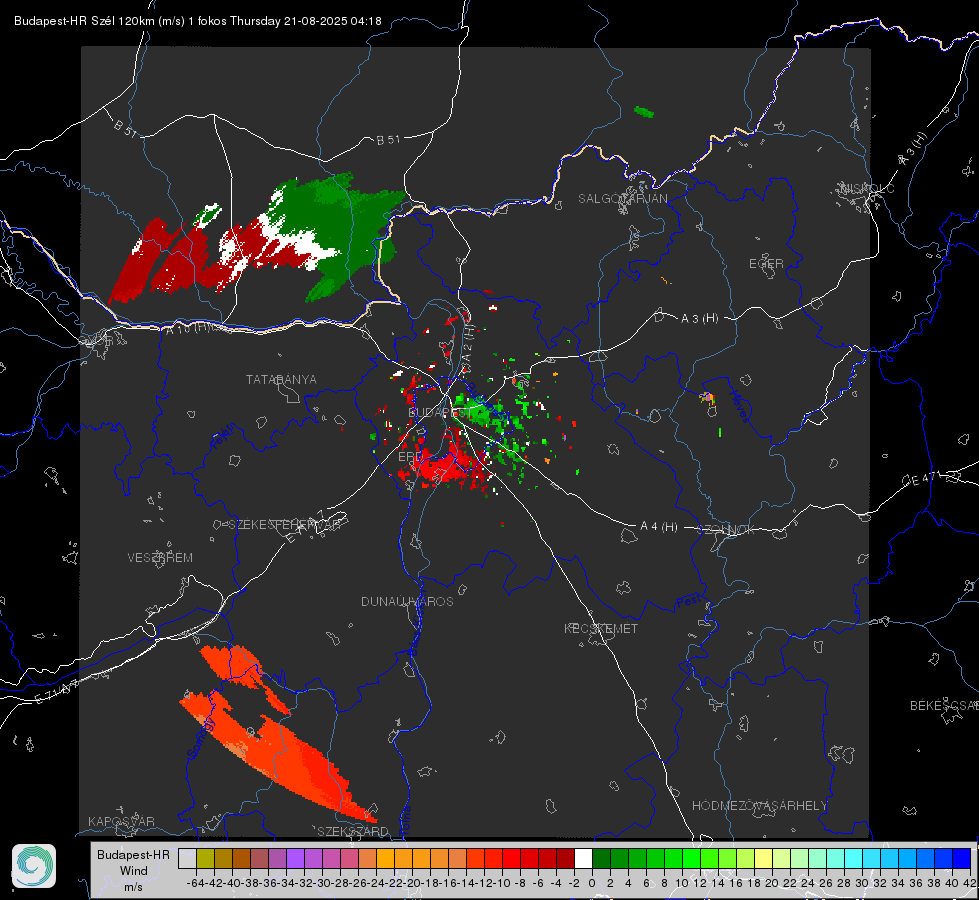
Task: Click the "A 4 (H)" road label
Action: click(659, 527)
